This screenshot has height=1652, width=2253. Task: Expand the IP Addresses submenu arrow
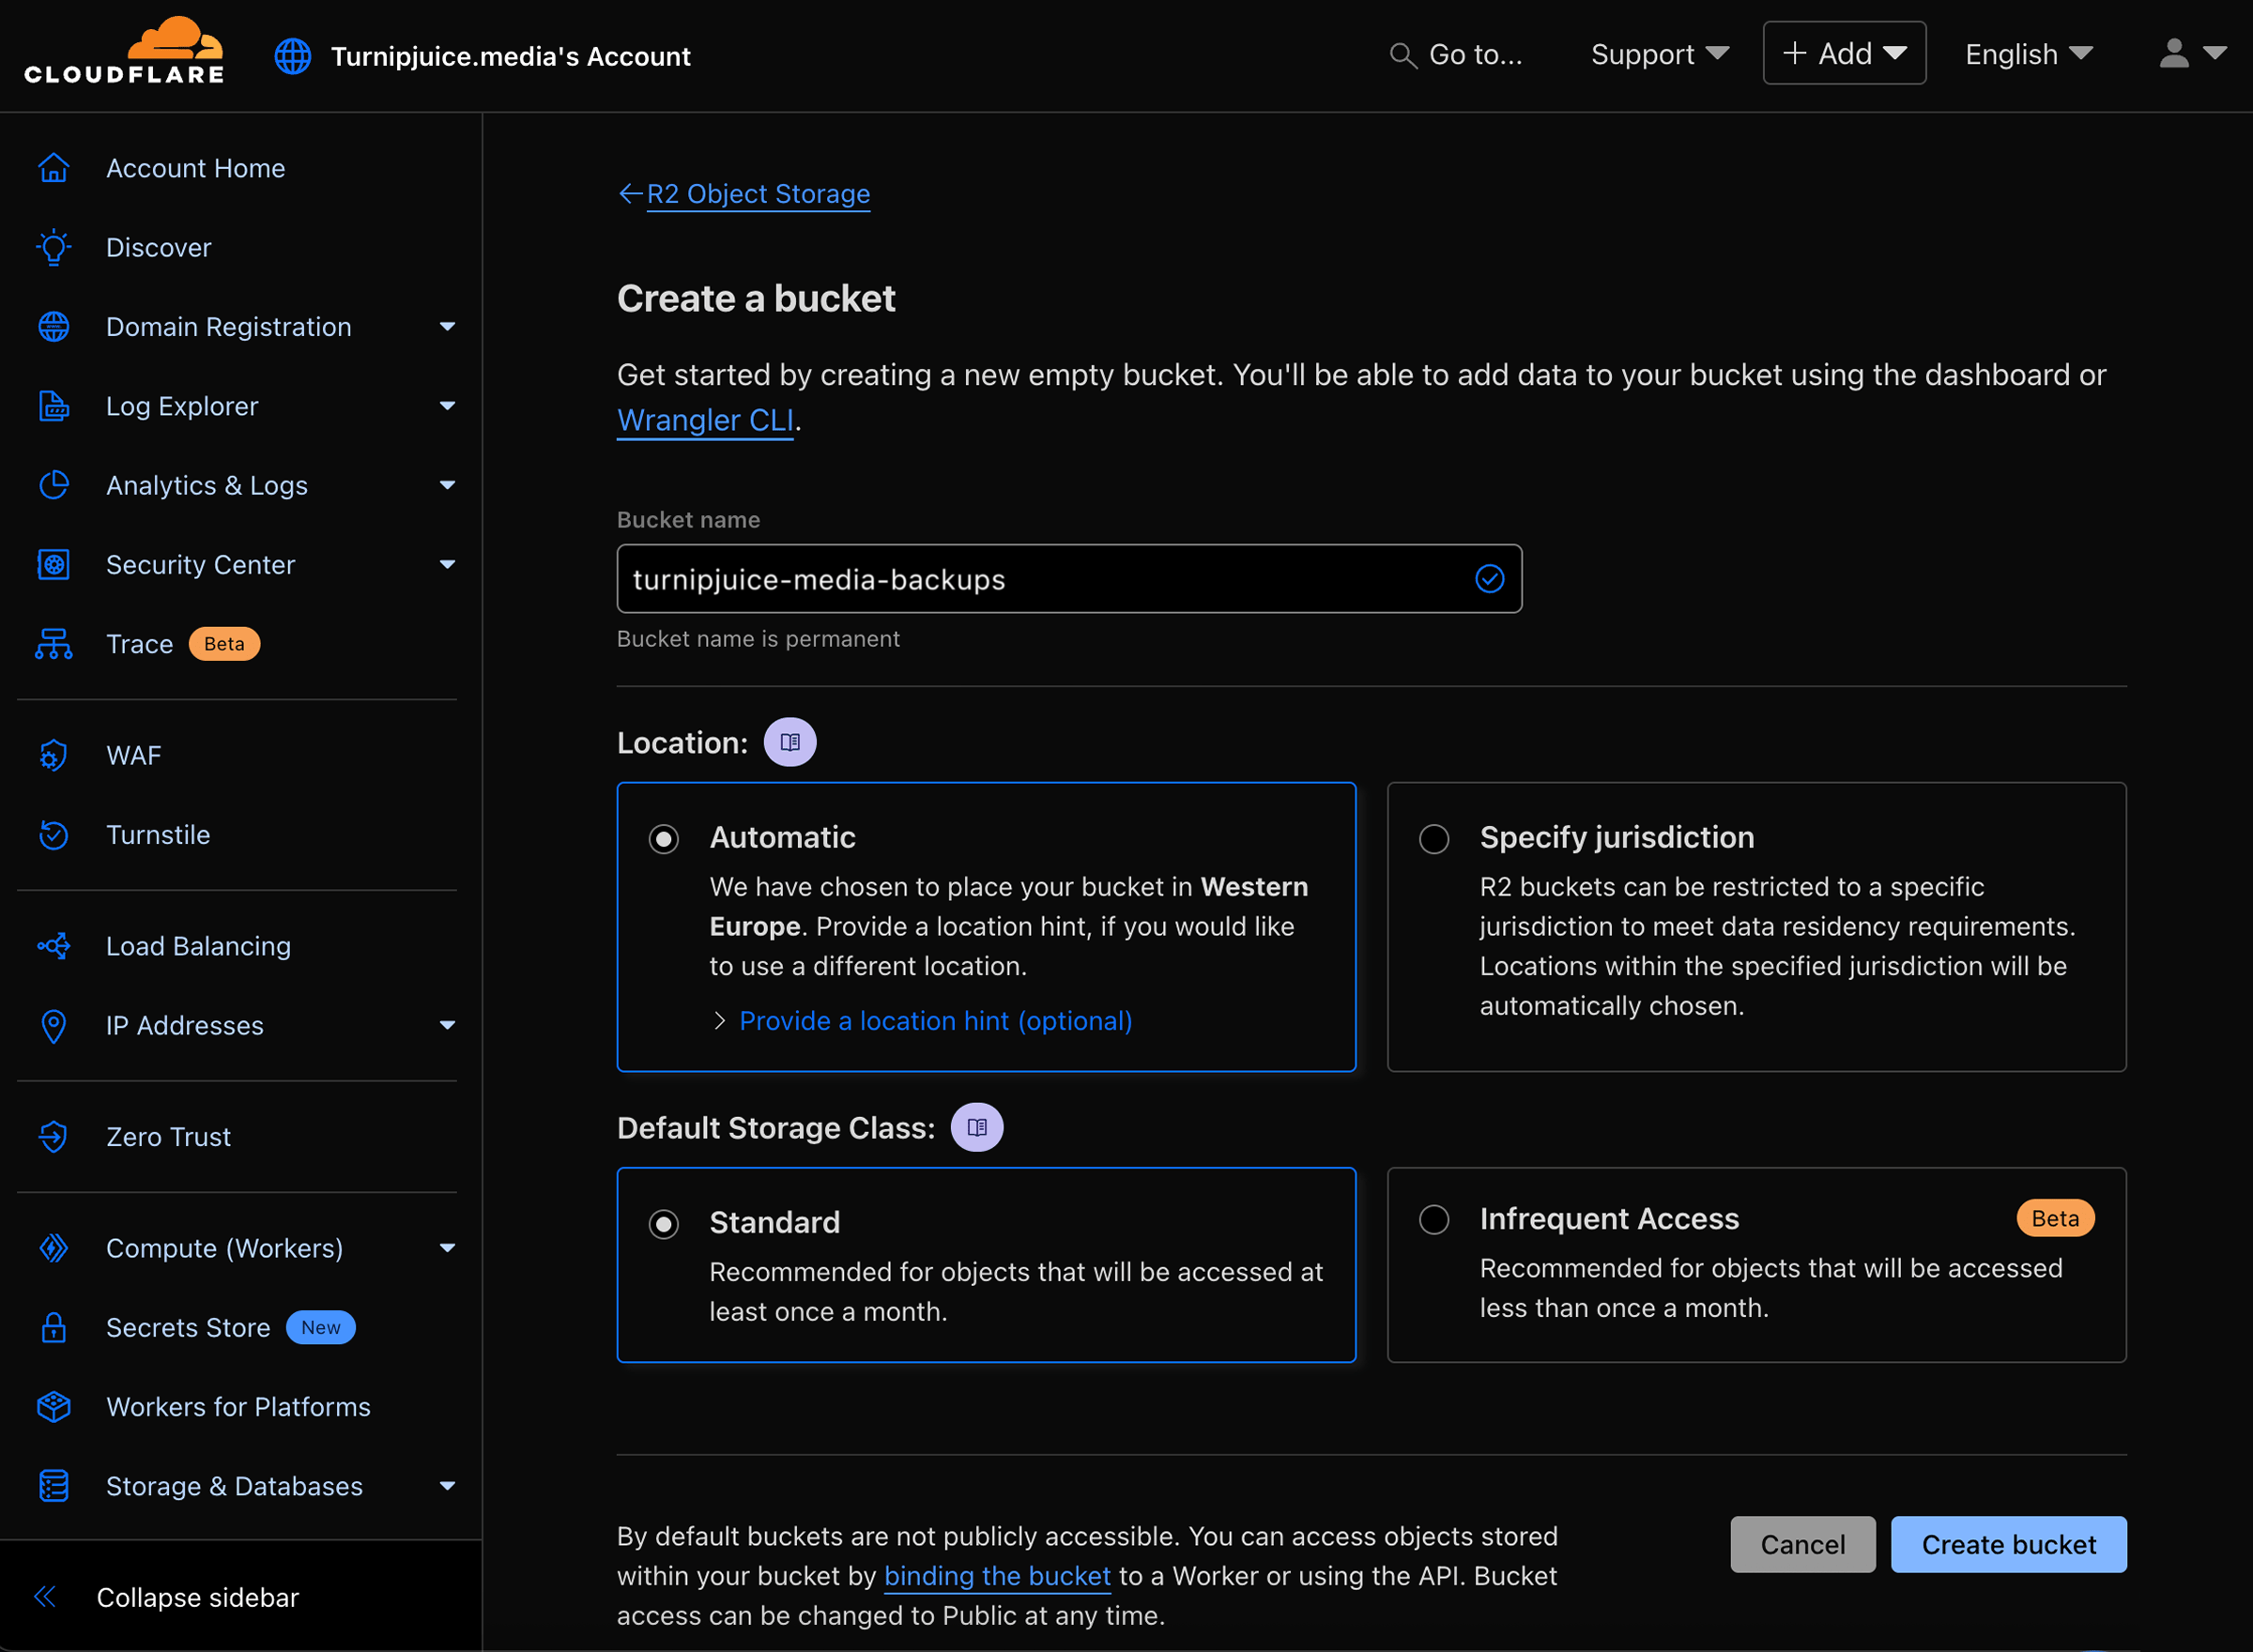pos(447,1025)
